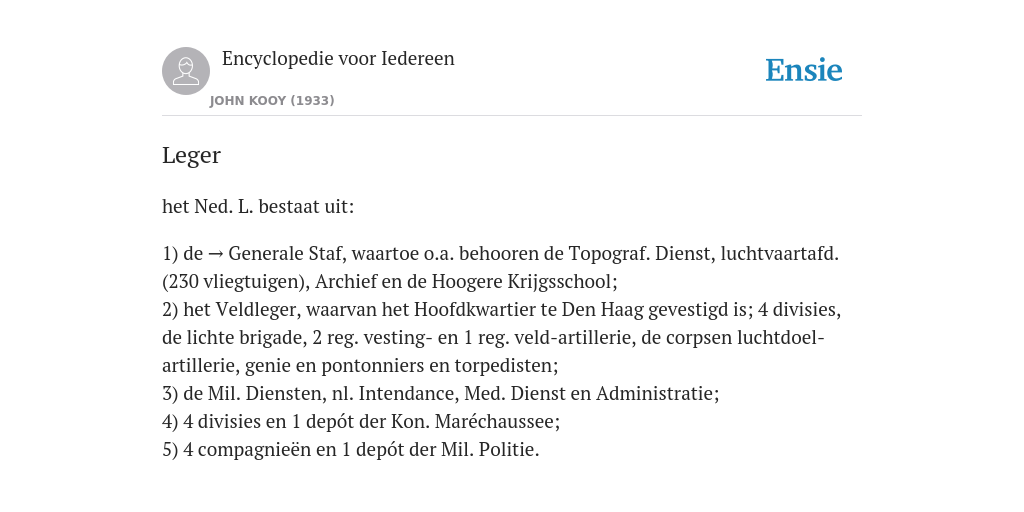Click the gray author avatar icon
1024x512 pixels.
[186, 71]
